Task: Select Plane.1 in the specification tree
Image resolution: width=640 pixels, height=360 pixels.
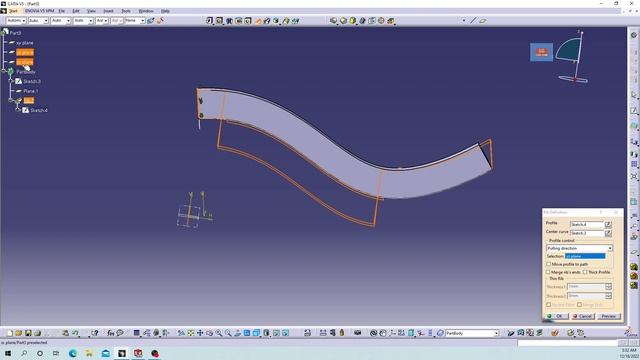Action: (31, 91)
